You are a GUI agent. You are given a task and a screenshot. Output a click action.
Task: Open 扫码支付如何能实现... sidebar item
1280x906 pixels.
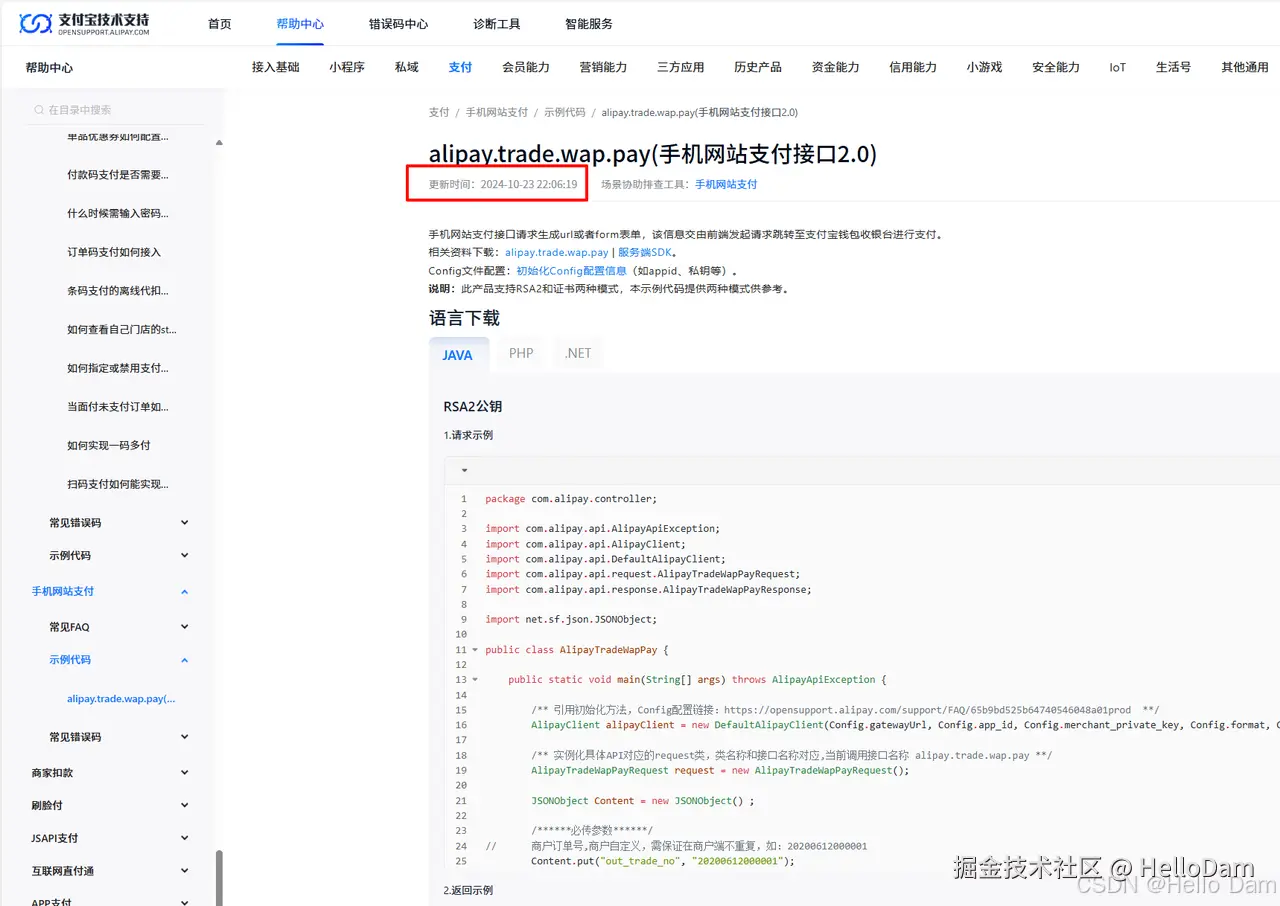(118, 484)
